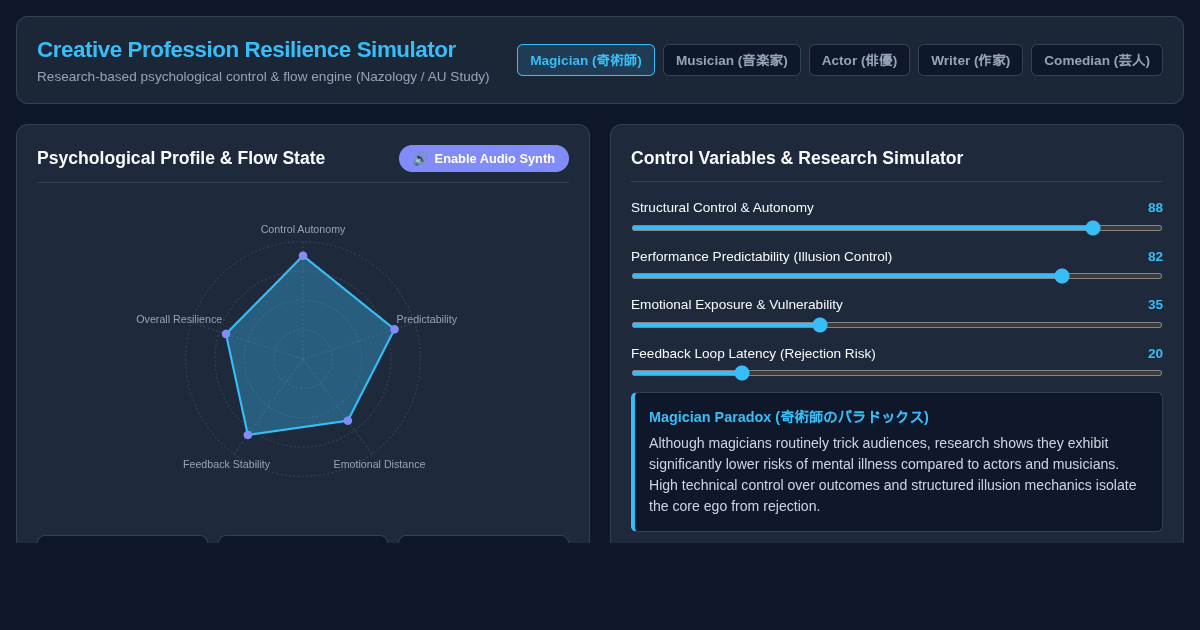Select the Comedian (芸人) tab

[1097, 60]
